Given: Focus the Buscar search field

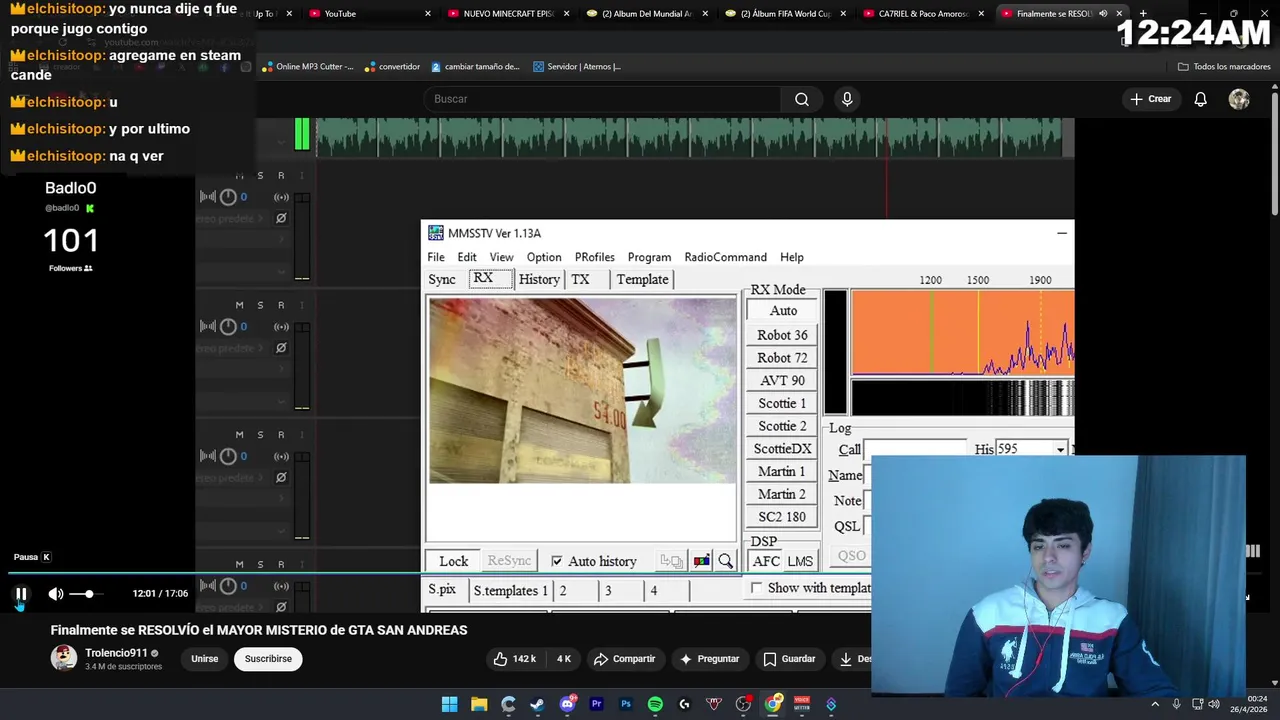Looking at the screenshot, I should coord(603,99).
